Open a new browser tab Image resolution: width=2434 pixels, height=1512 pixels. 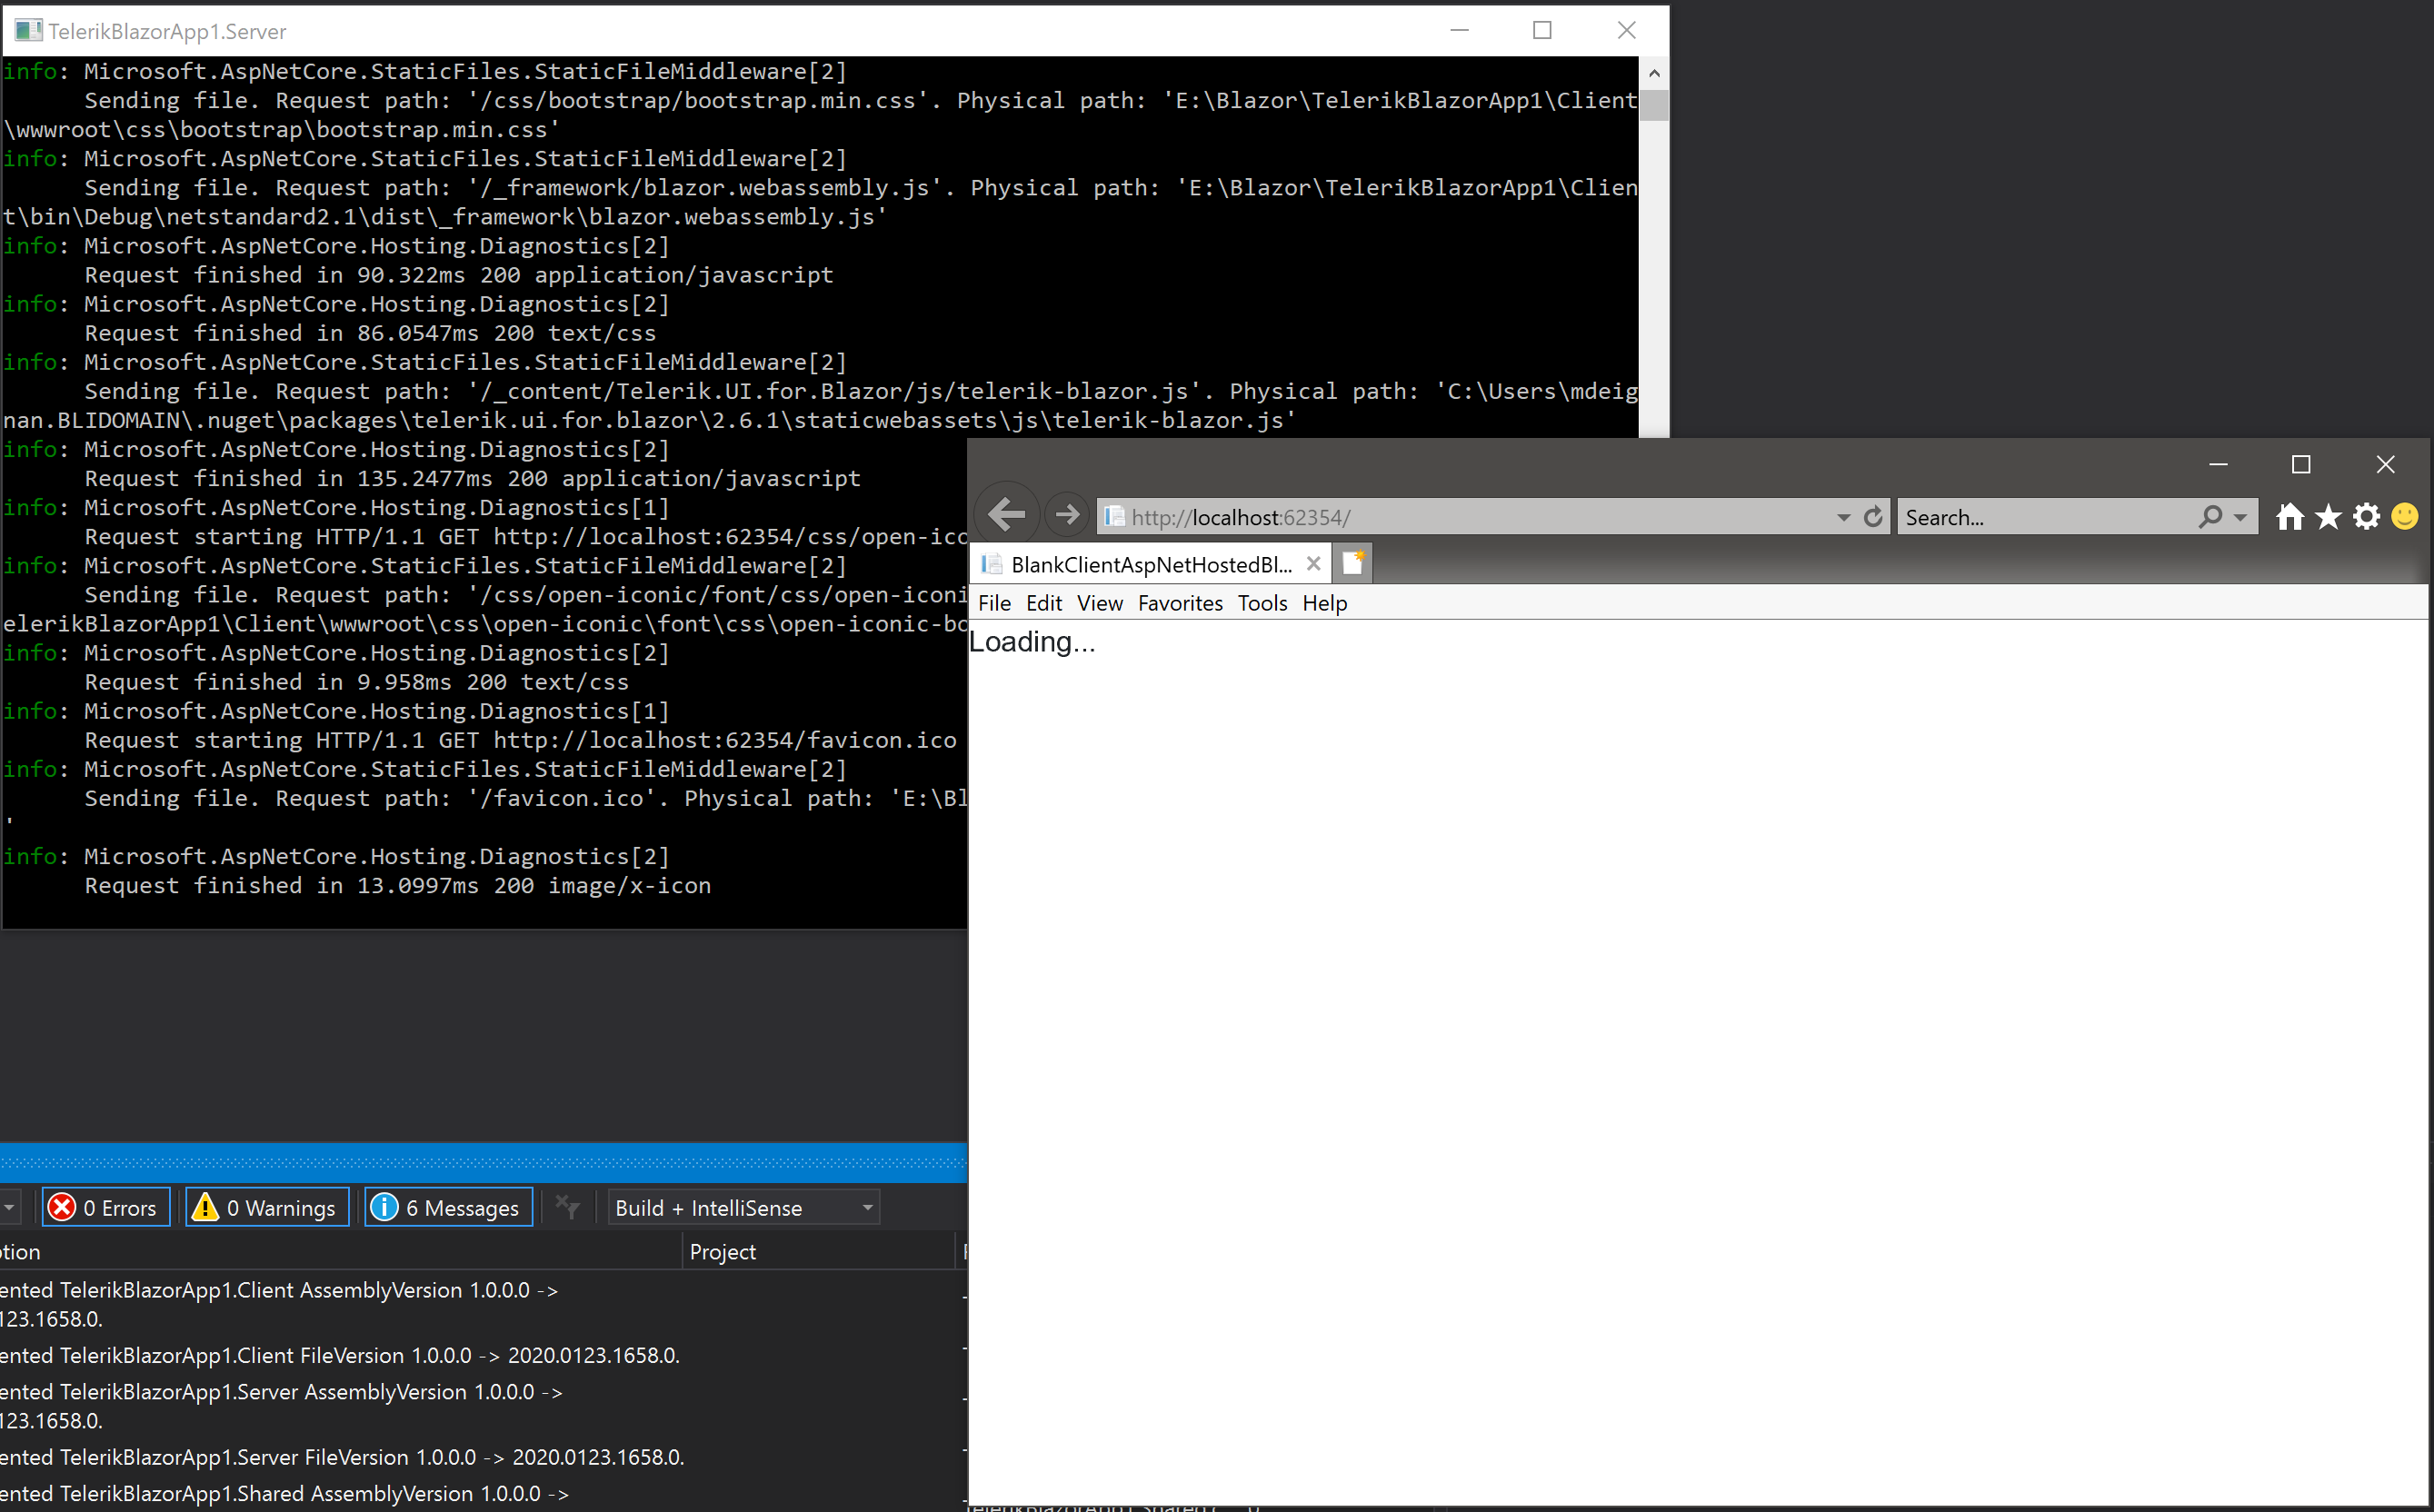coord(1353,564)
